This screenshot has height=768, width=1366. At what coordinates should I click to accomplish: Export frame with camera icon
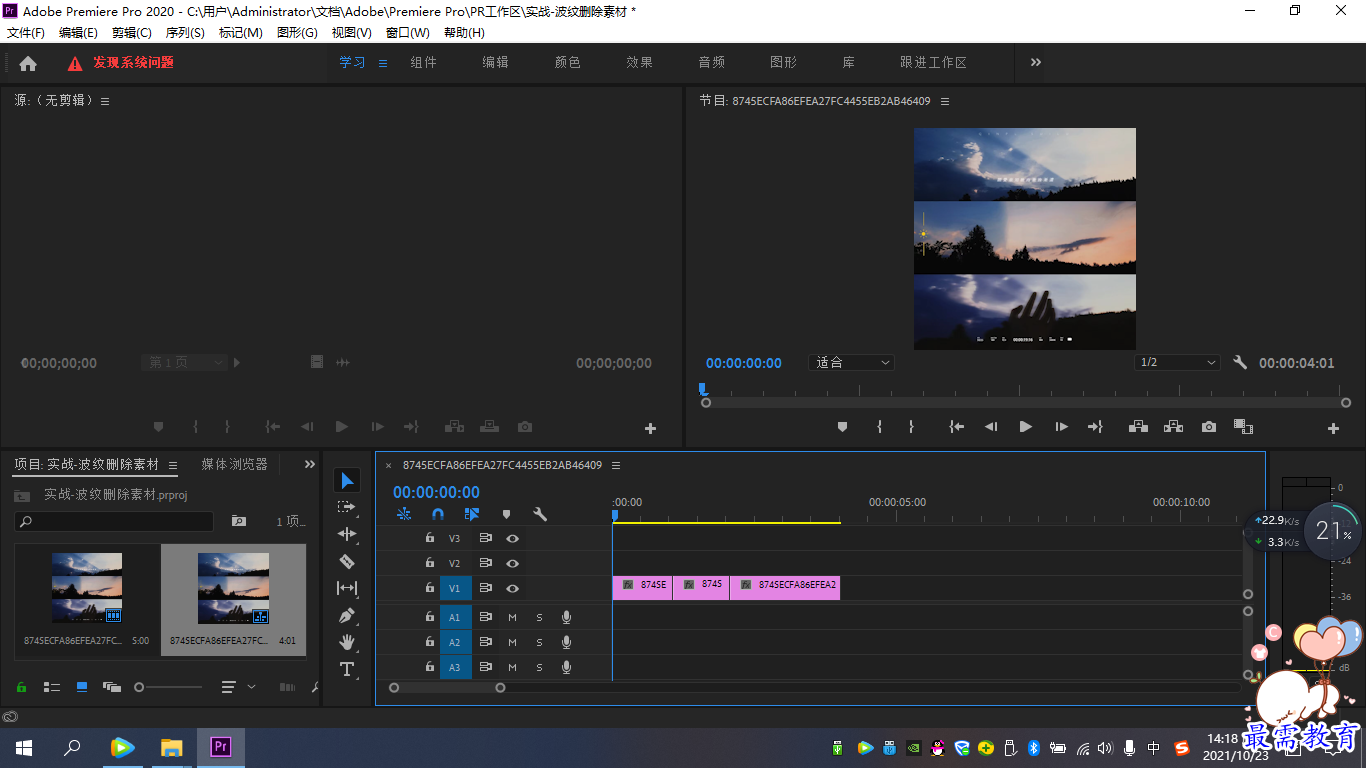pyautogui.click(x=1209, y=427)
